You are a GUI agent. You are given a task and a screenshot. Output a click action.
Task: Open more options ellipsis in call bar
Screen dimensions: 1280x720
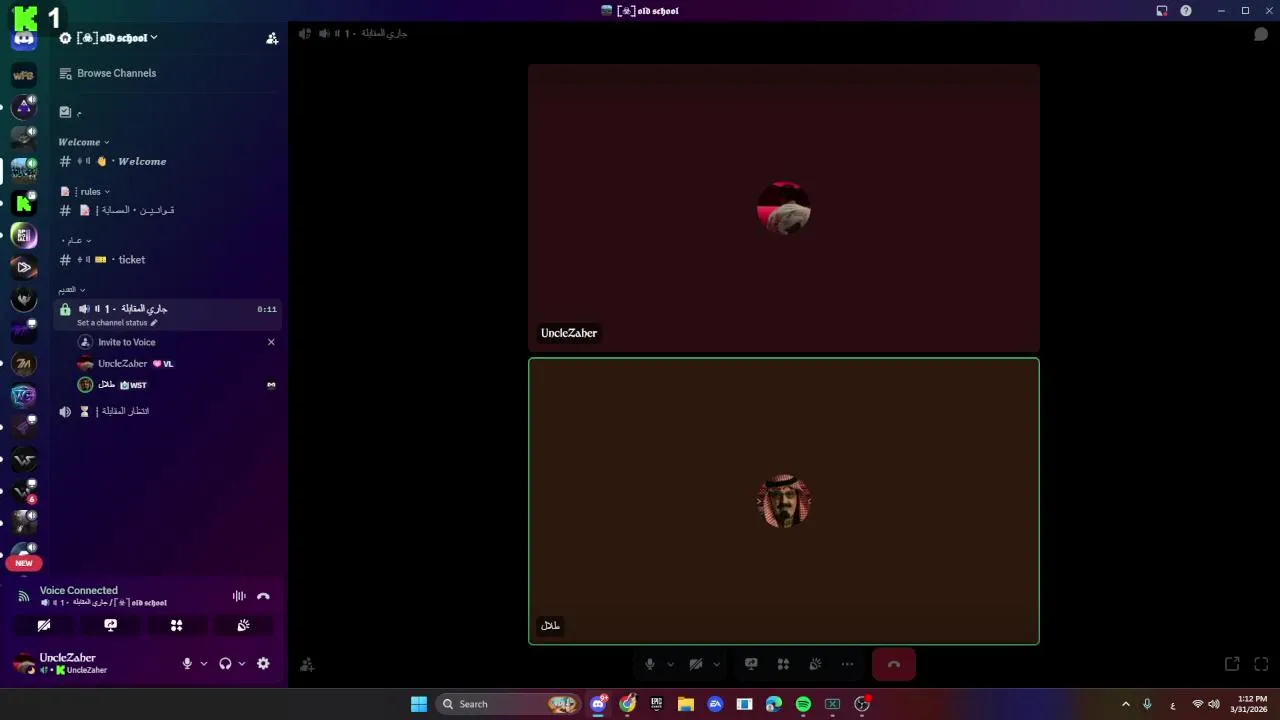coord(847,664)
